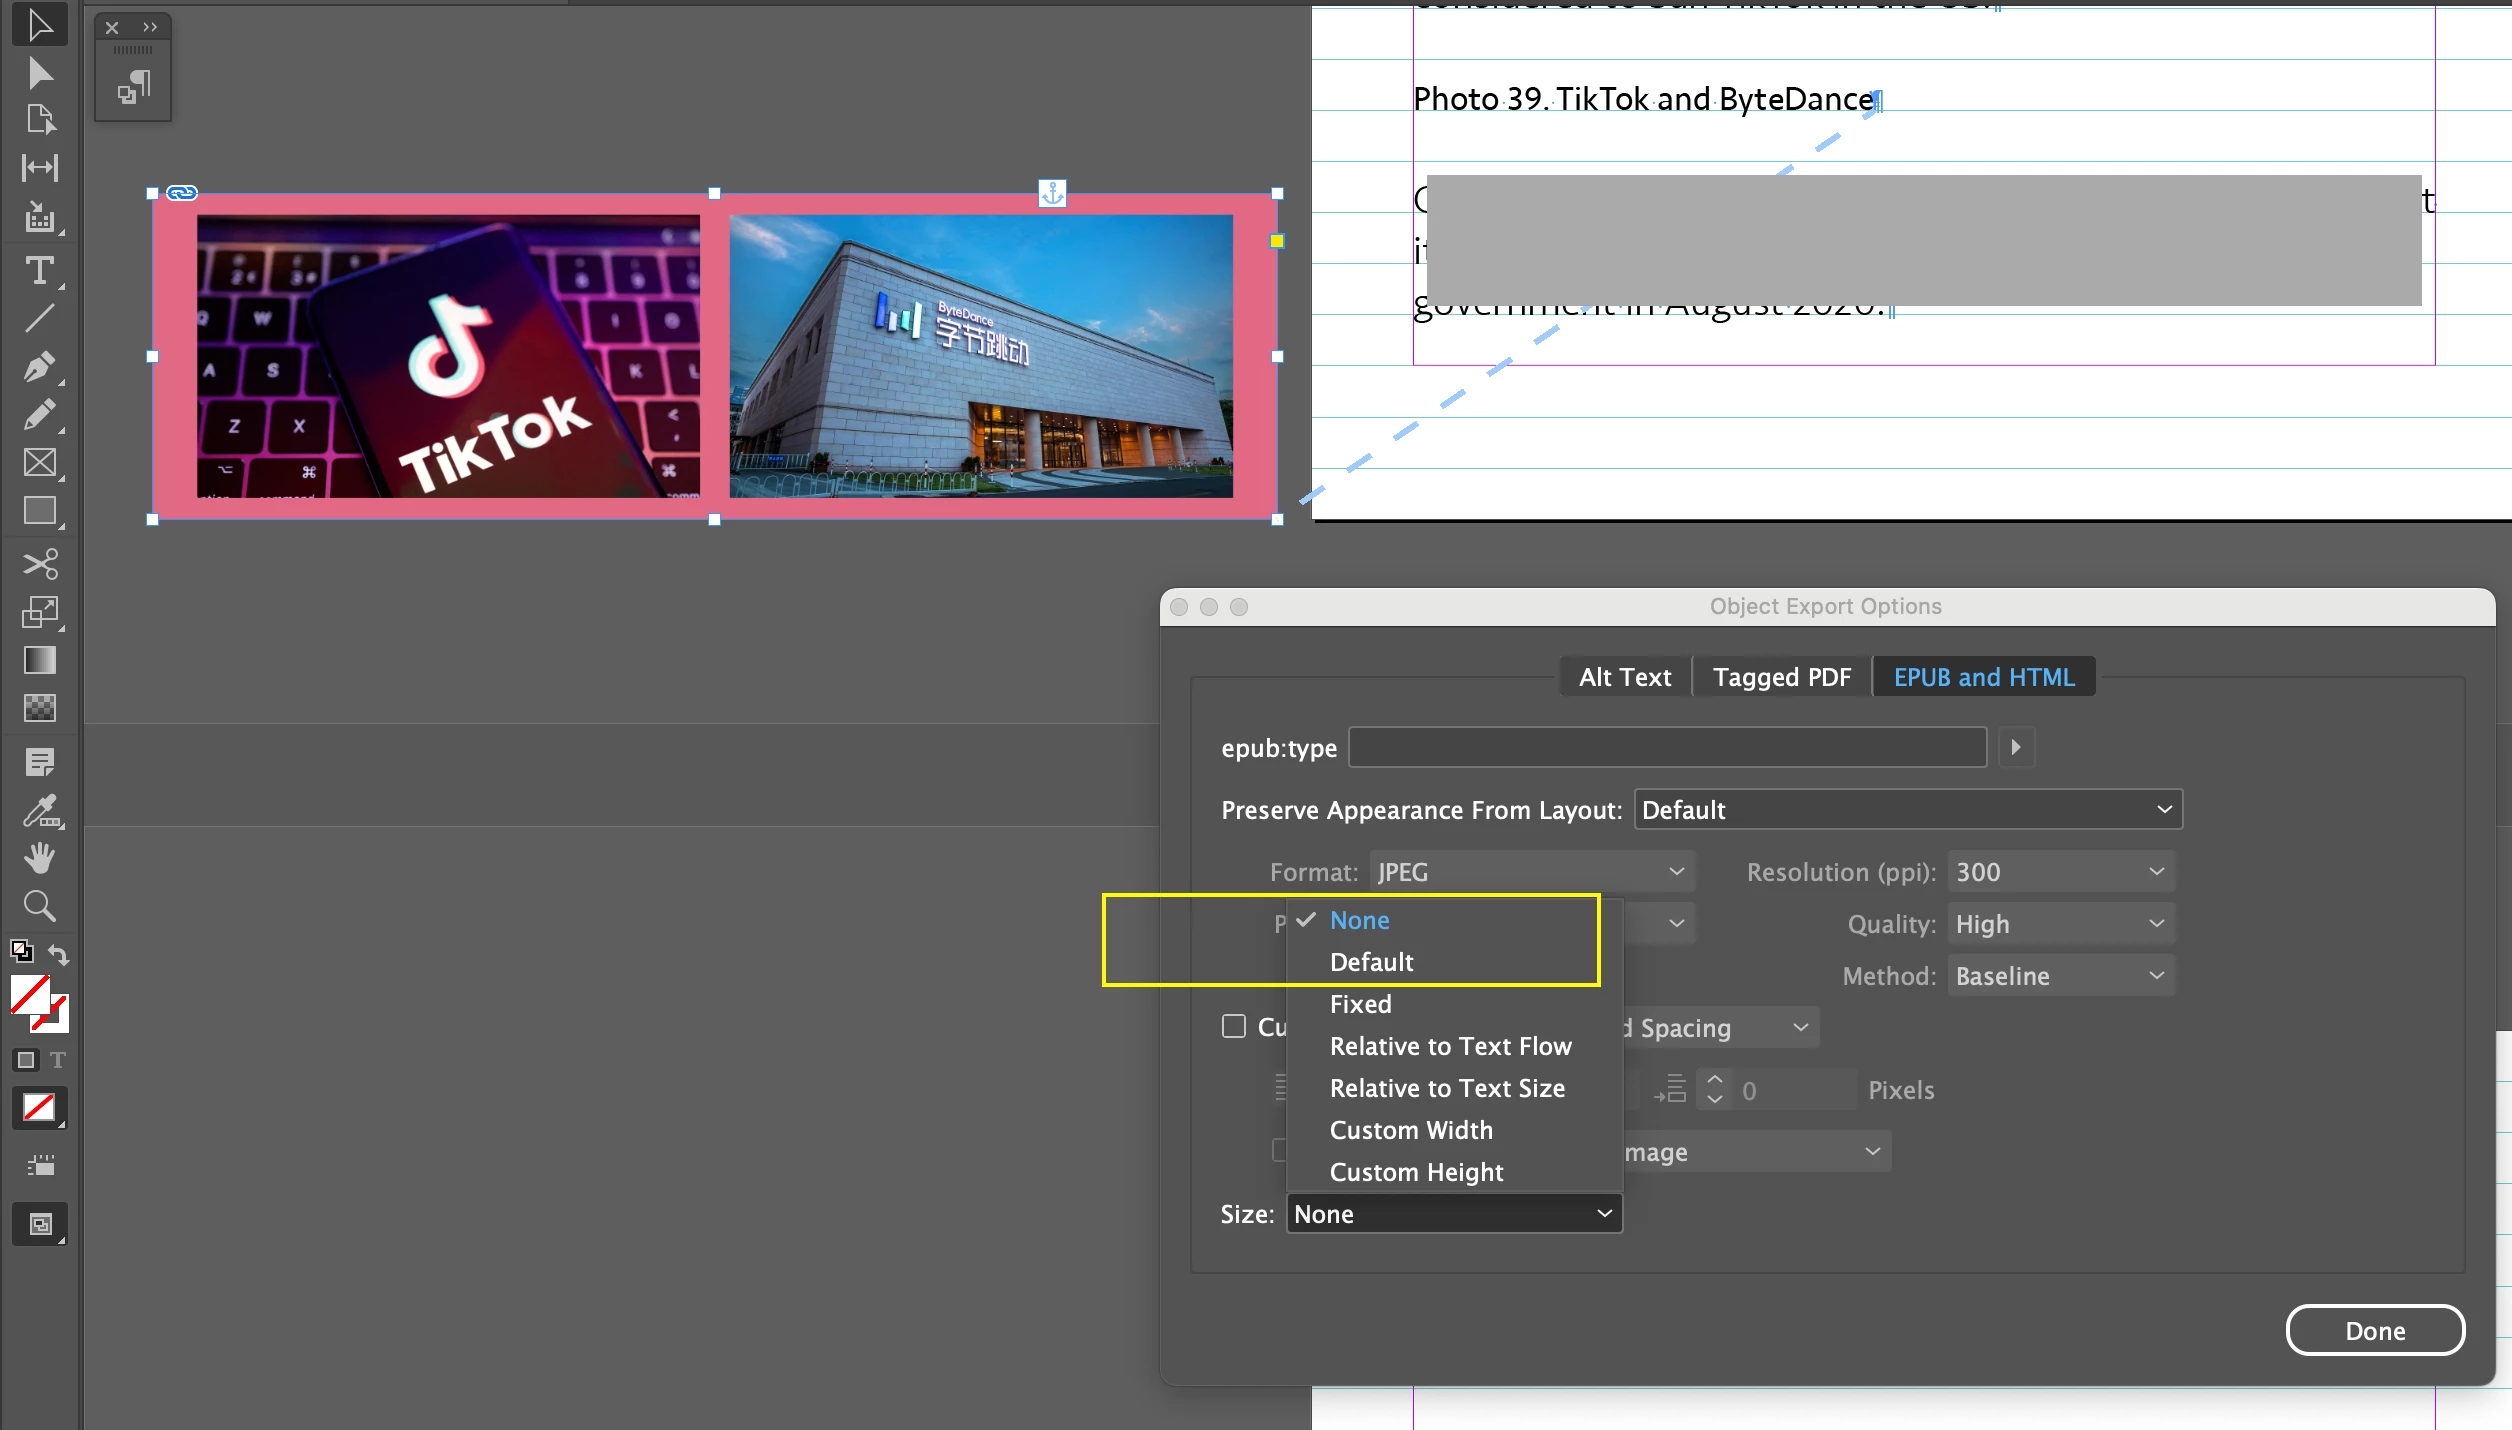The width and height of the screenshot is (2512, 1430).
Task: Select the Rectangle Frame tool
Action: pyautogui.click(x=40, y=463)
